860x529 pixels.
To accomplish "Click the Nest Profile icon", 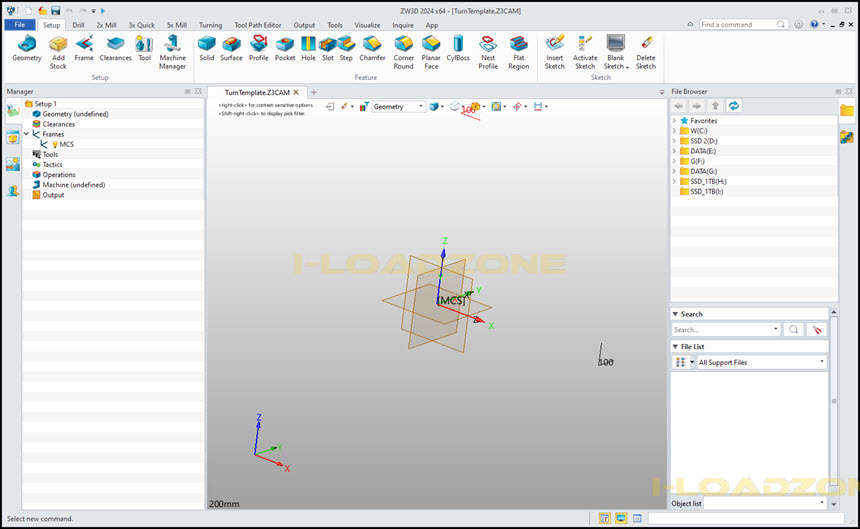I will [x=488, y=53].
